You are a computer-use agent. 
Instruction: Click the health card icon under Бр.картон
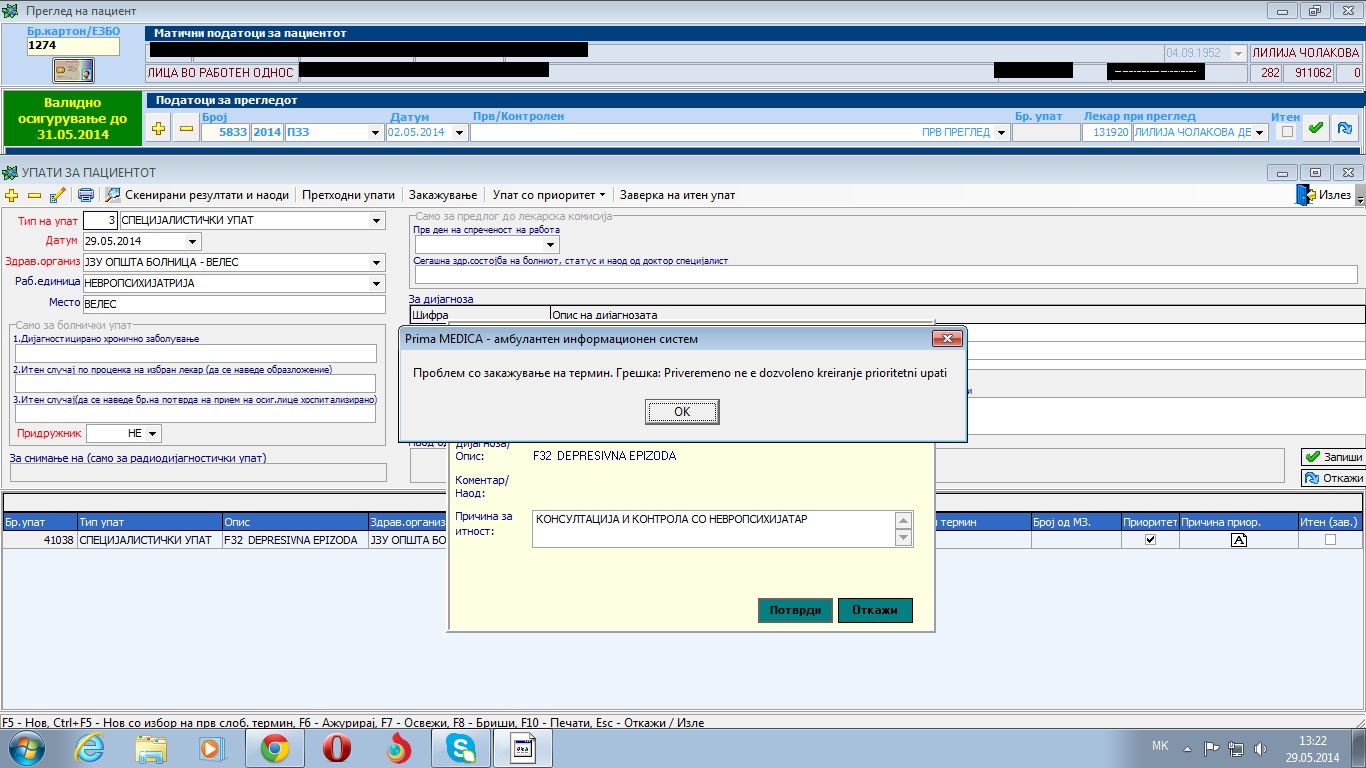click(x=73, y=71)
